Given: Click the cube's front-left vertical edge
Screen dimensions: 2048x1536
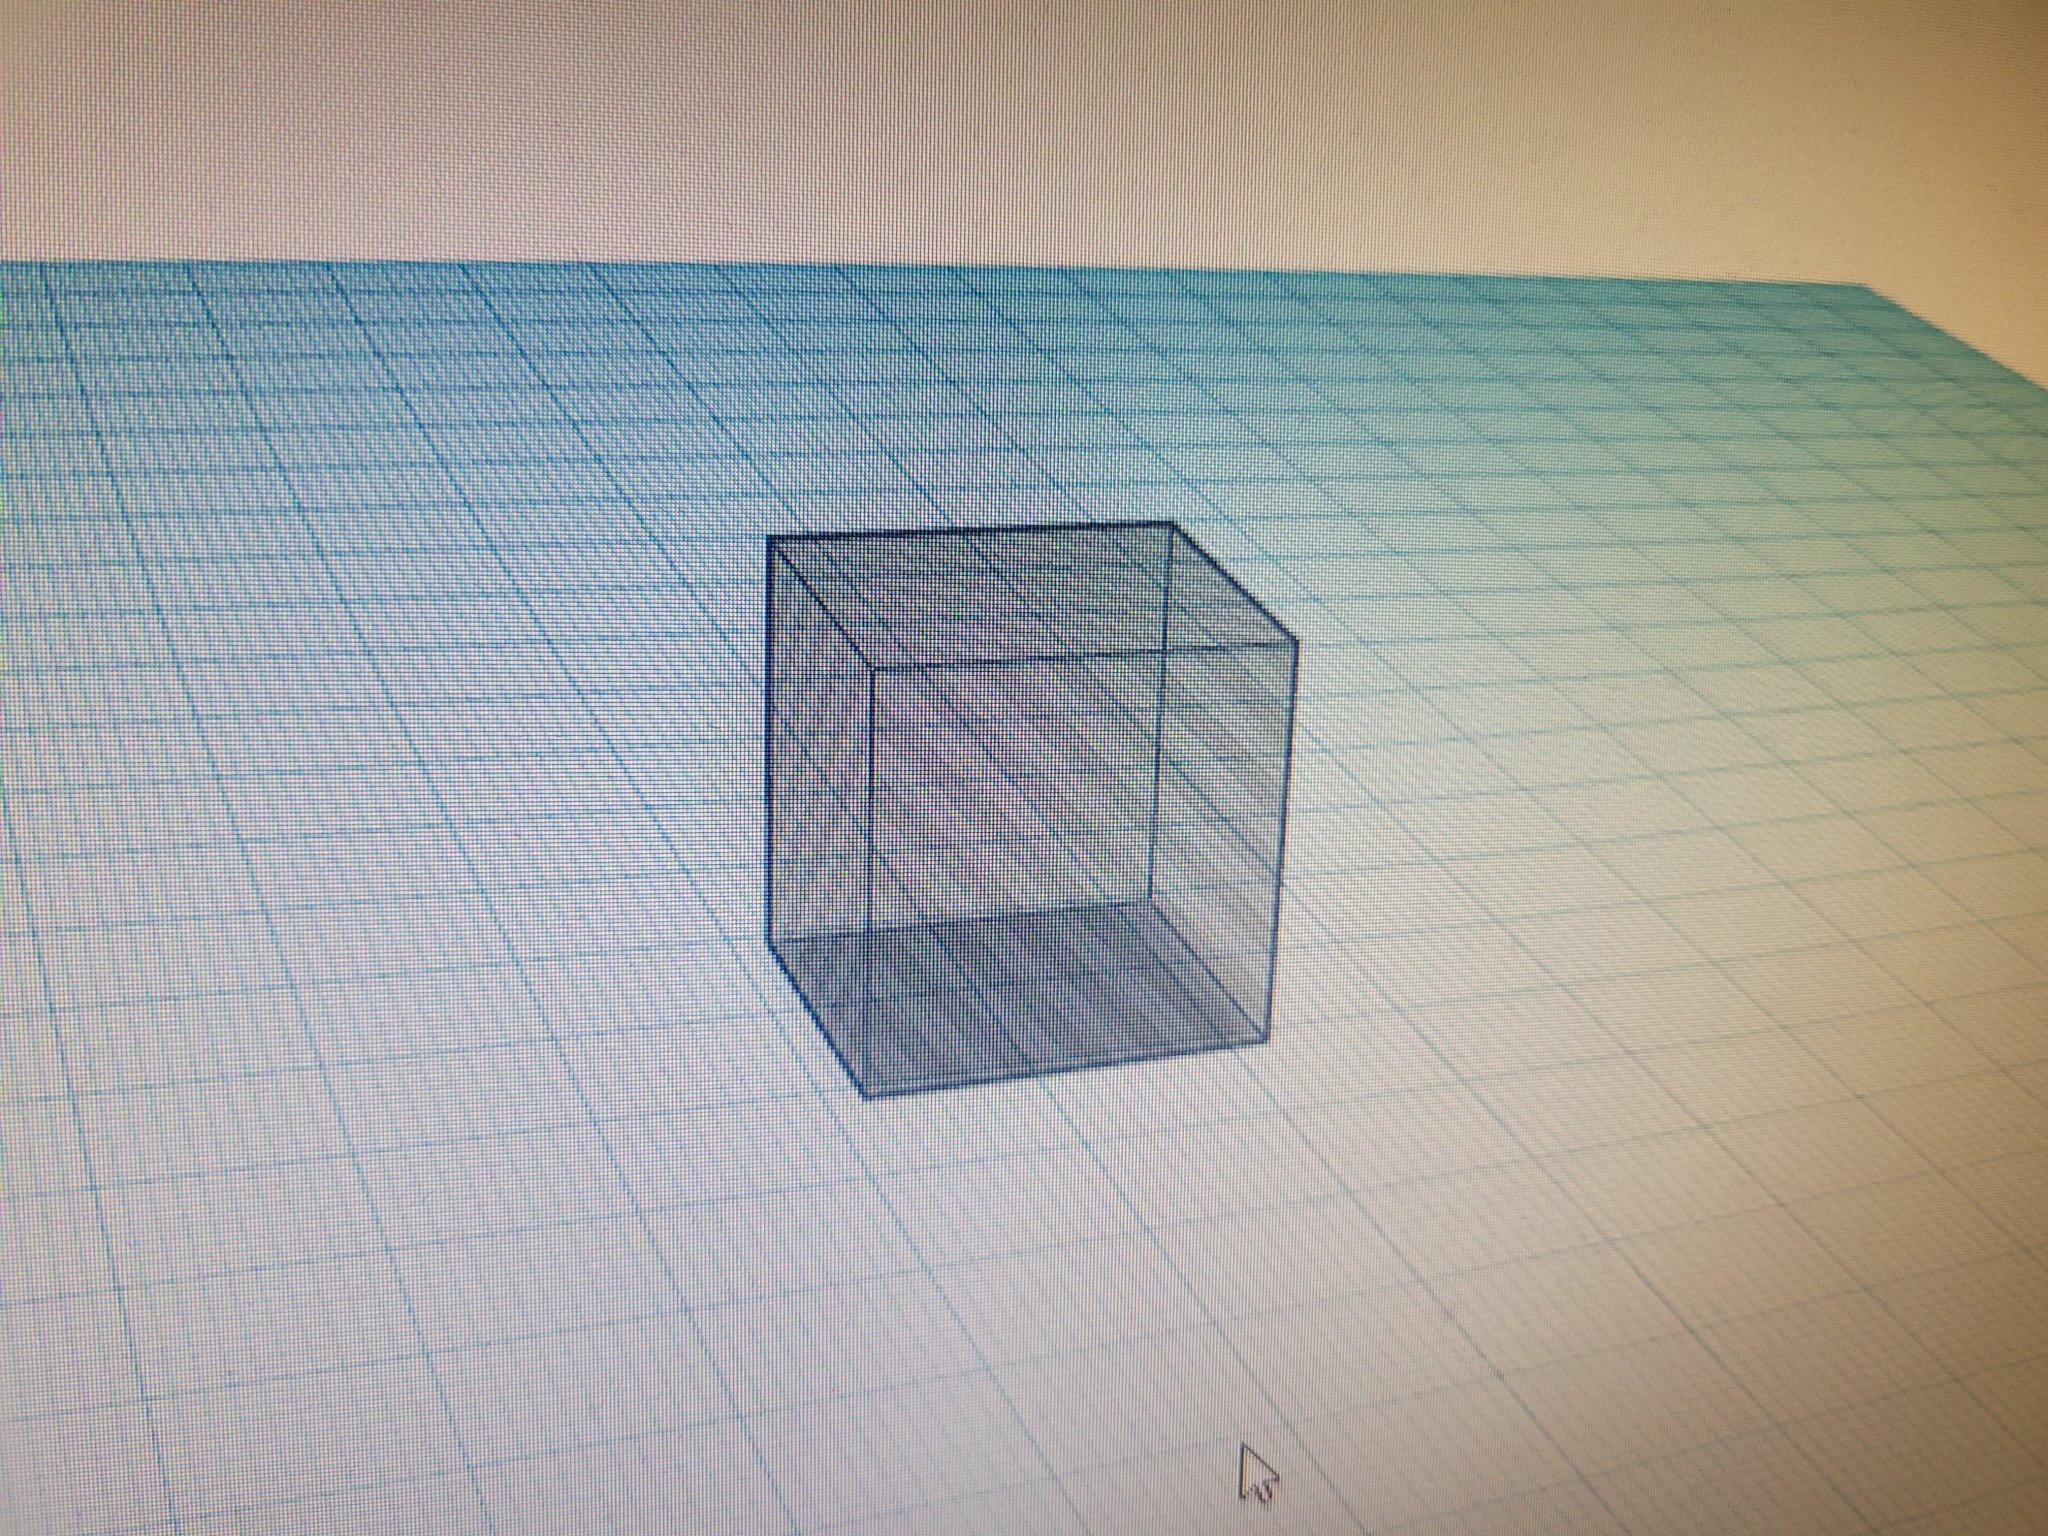Looking at the screenshot, I should [x=871, y=880].
